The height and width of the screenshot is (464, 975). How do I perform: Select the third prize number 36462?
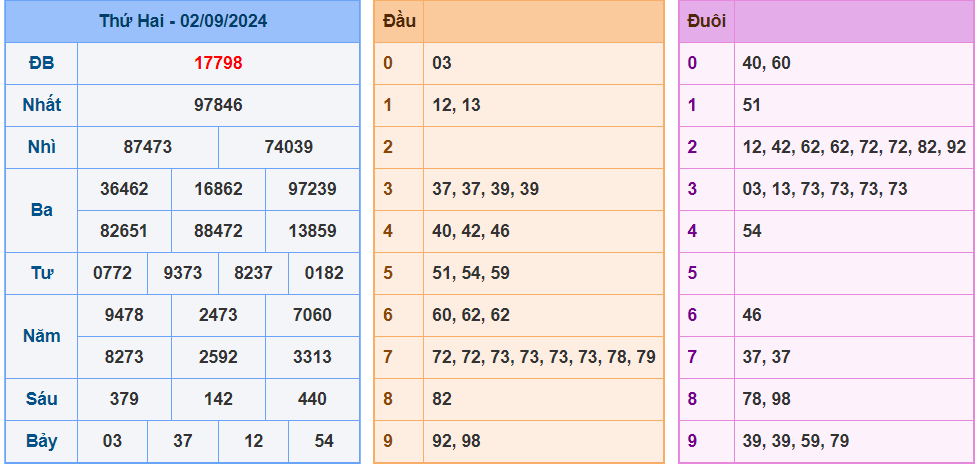[124, 189]
